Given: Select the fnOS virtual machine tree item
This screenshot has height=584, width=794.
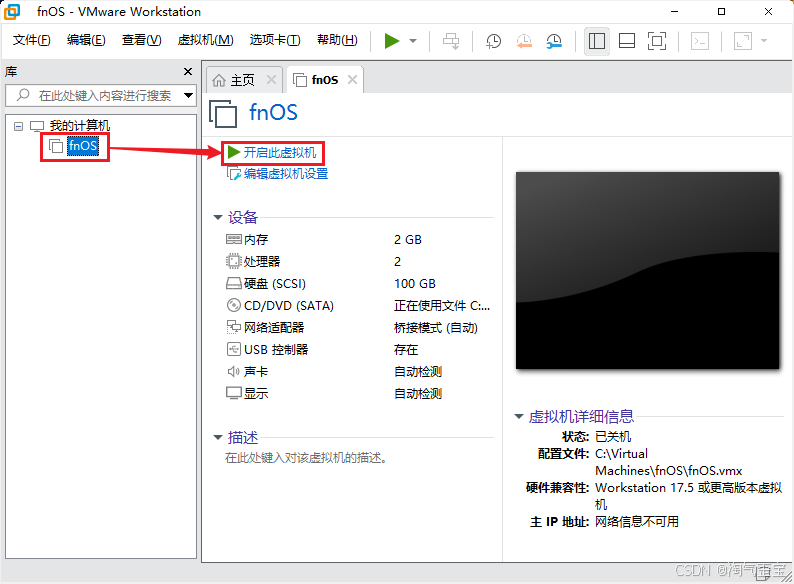Looking at the screenshot, I should pos(83,146).
